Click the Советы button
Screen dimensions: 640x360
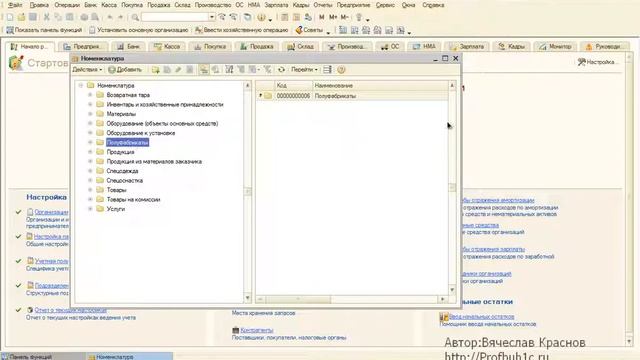pyautogui.click(x=309, y=30)
